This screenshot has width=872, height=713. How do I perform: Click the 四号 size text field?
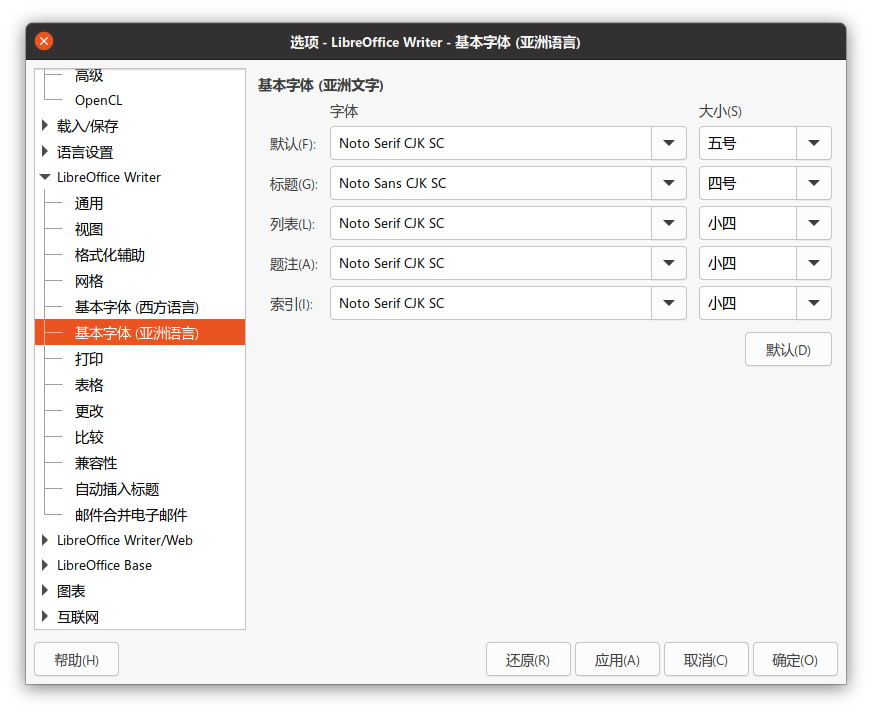[748, 183]
